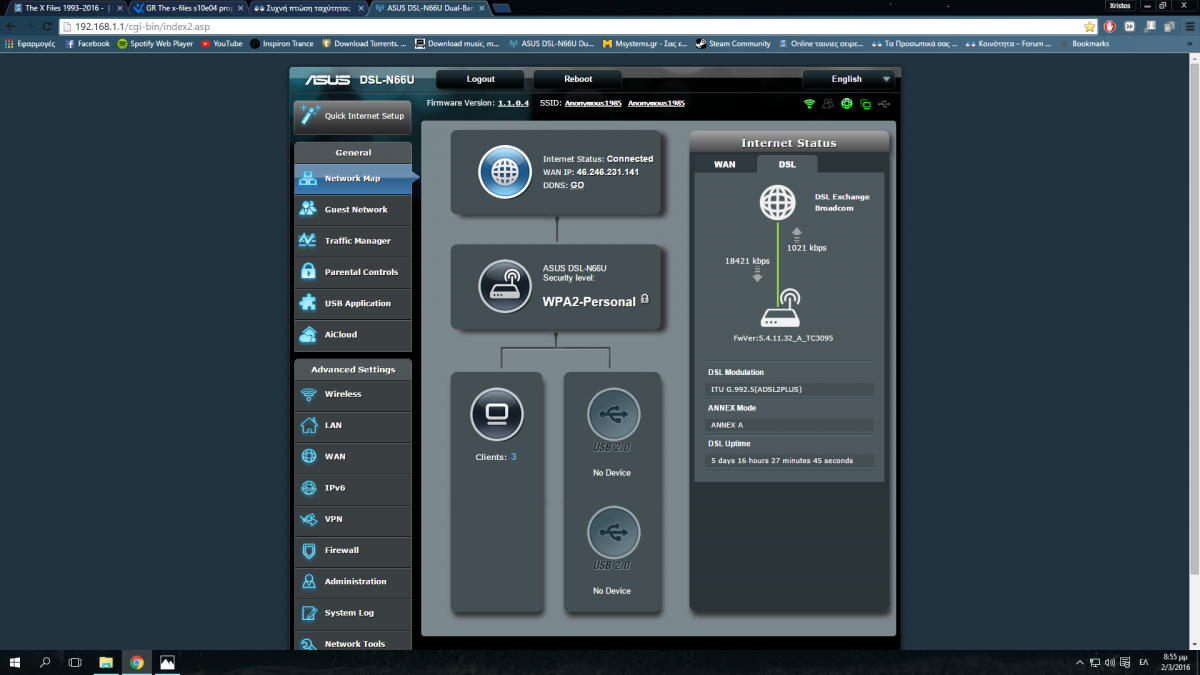Open the Firewall settings in the sidebar
The height and width of the screenshot is (675, 1200).
[x=353, y=550]
